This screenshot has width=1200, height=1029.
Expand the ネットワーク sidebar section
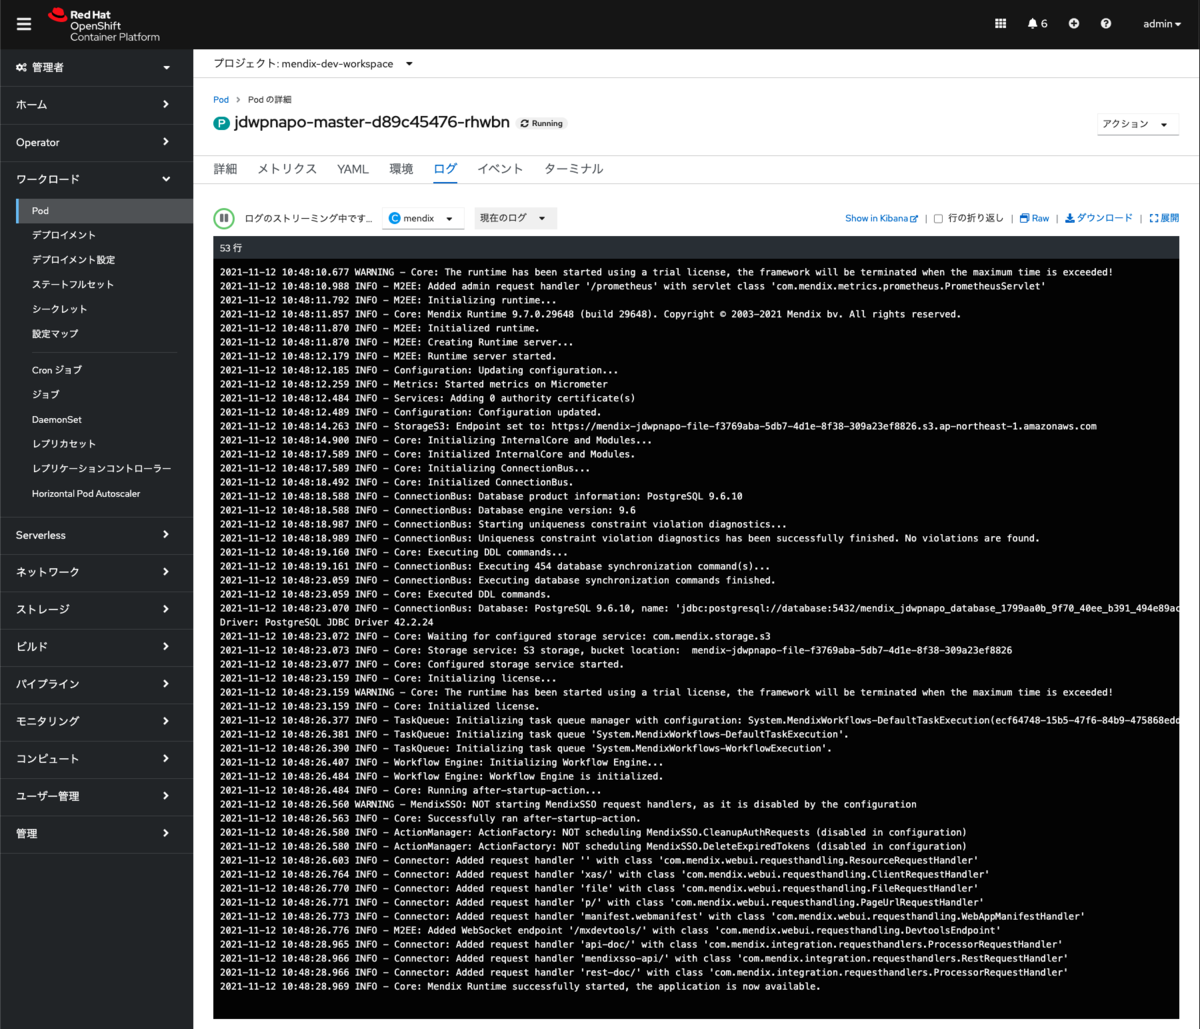coord(96,572)
